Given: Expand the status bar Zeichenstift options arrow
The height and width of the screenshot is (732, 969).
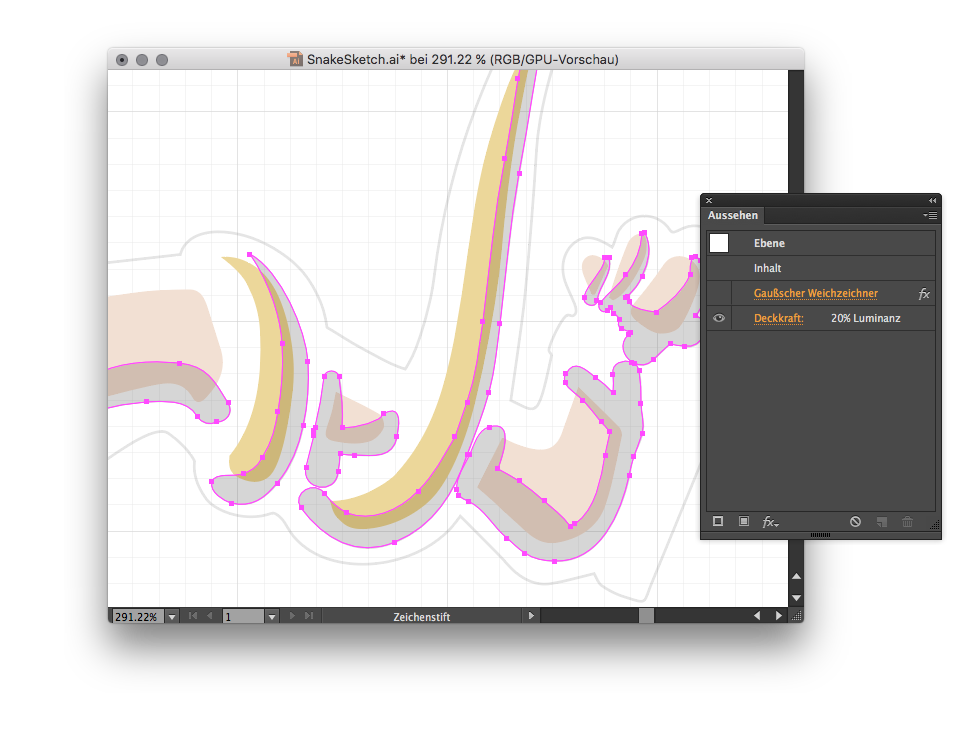Looking at the screenshot, I should 531,617.
